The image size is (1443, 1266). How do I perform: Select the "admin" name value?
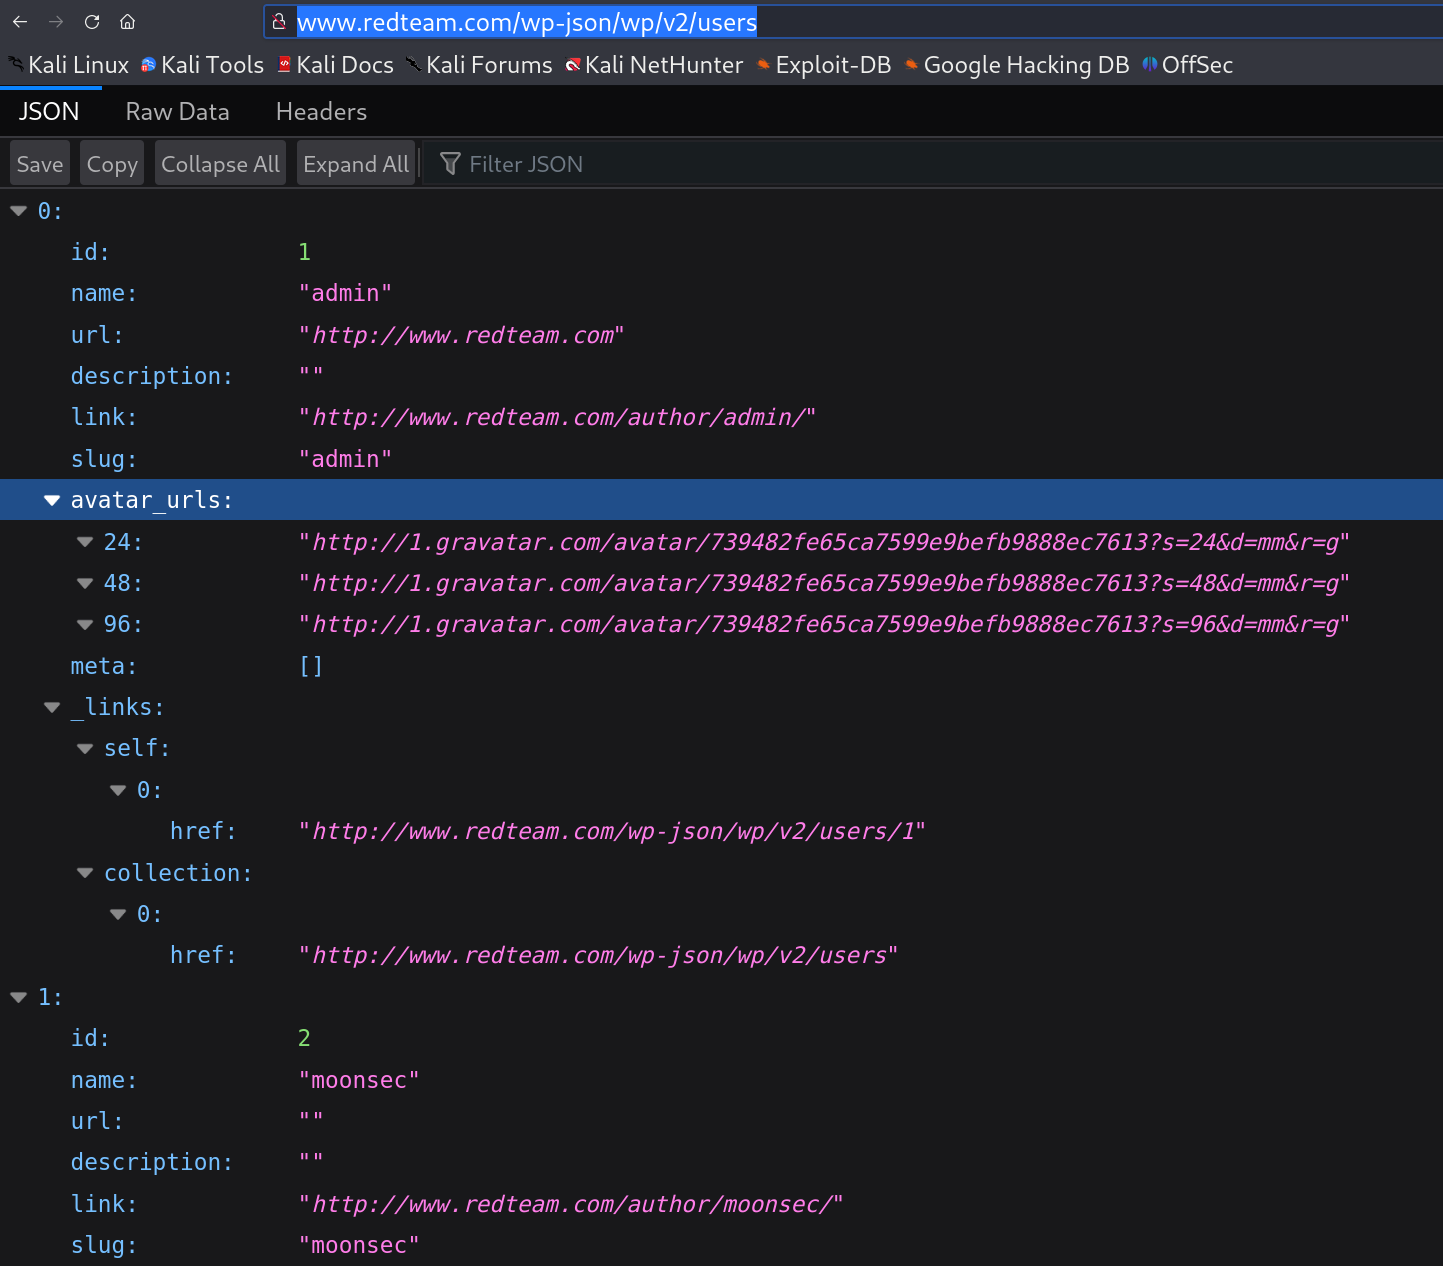point(345,293)
